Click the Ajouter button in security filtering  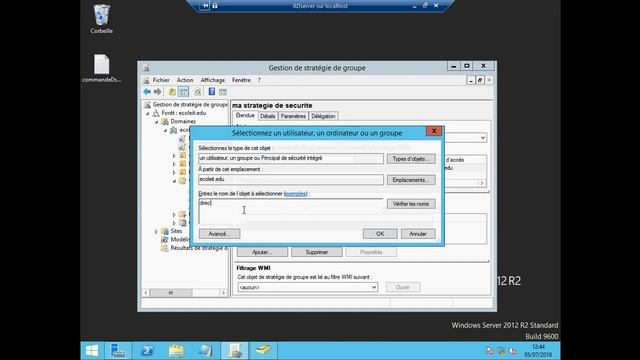(262, 252)
